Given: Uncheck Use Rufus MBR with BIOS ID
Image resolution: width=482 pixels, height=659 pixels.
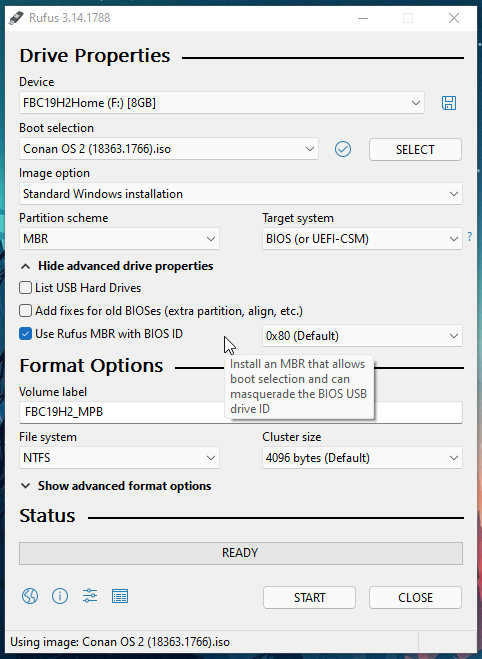Looking at the screenshot, I should pyautogui.click(x=25, y=334).
